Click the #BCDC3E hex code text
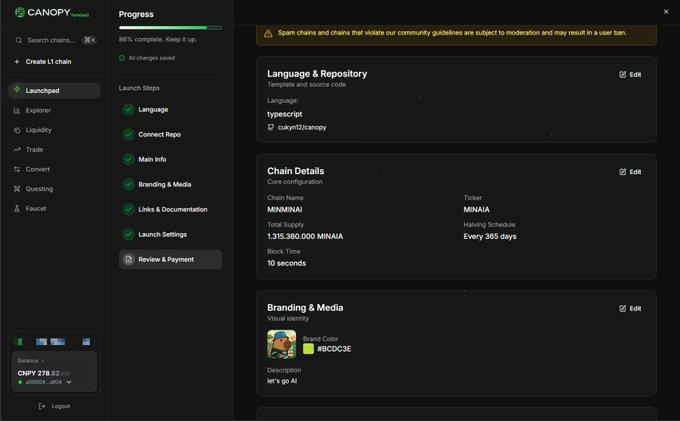This screenshot has height=421, width=680. 334,349
